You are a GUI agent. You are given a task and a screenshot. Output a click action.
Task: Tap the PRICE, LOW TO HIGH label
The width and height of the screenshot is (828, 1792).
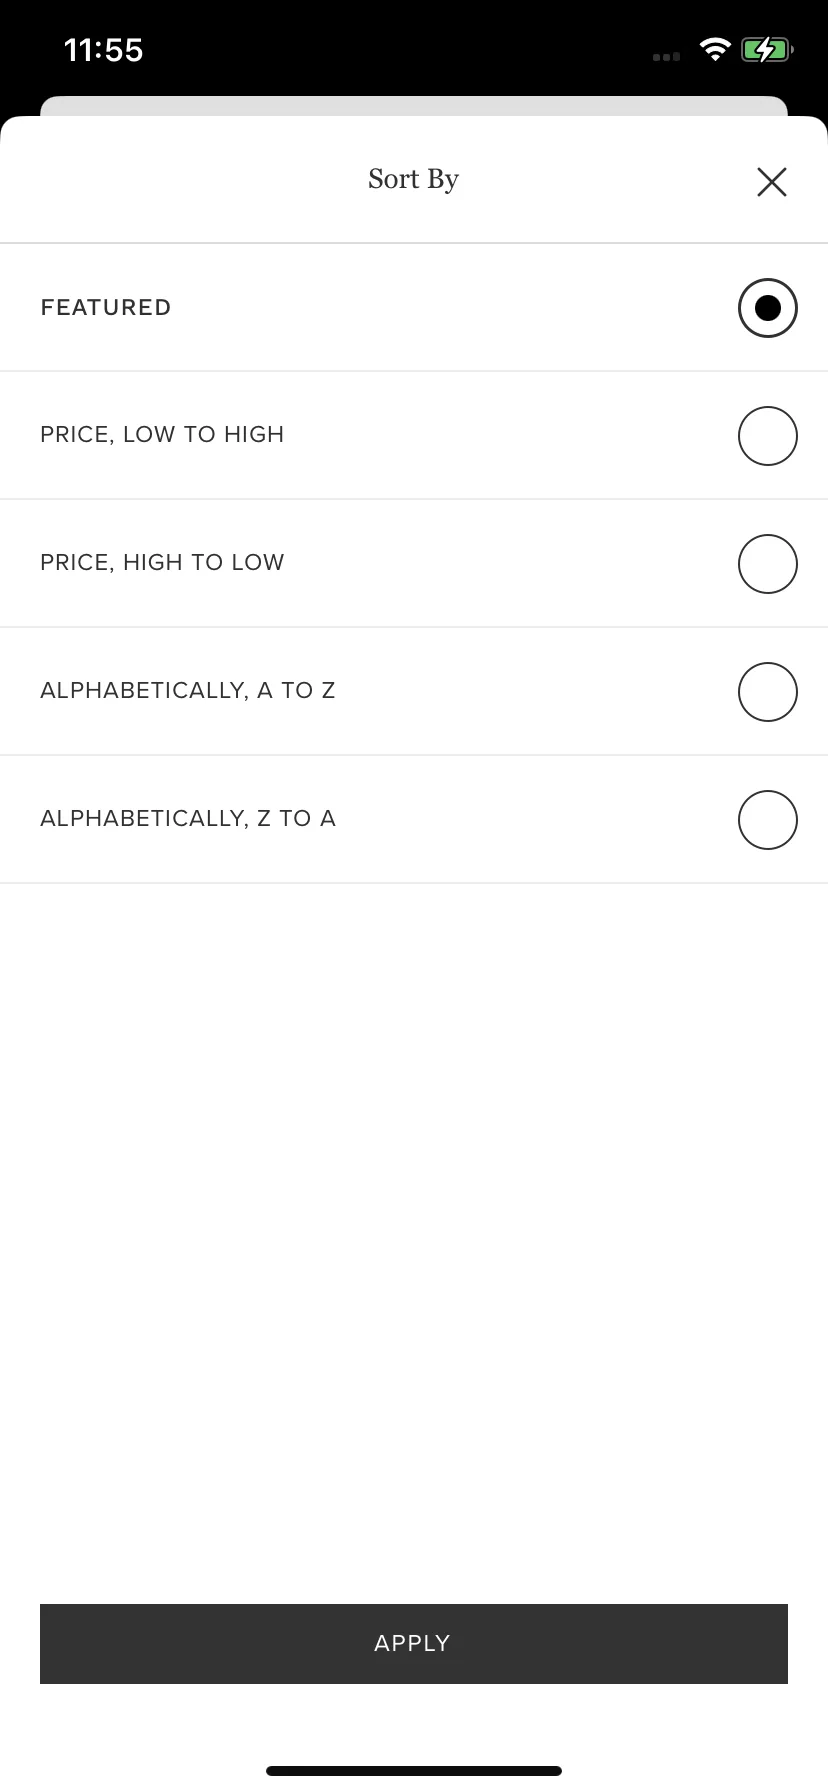click(x=162, y=435)
